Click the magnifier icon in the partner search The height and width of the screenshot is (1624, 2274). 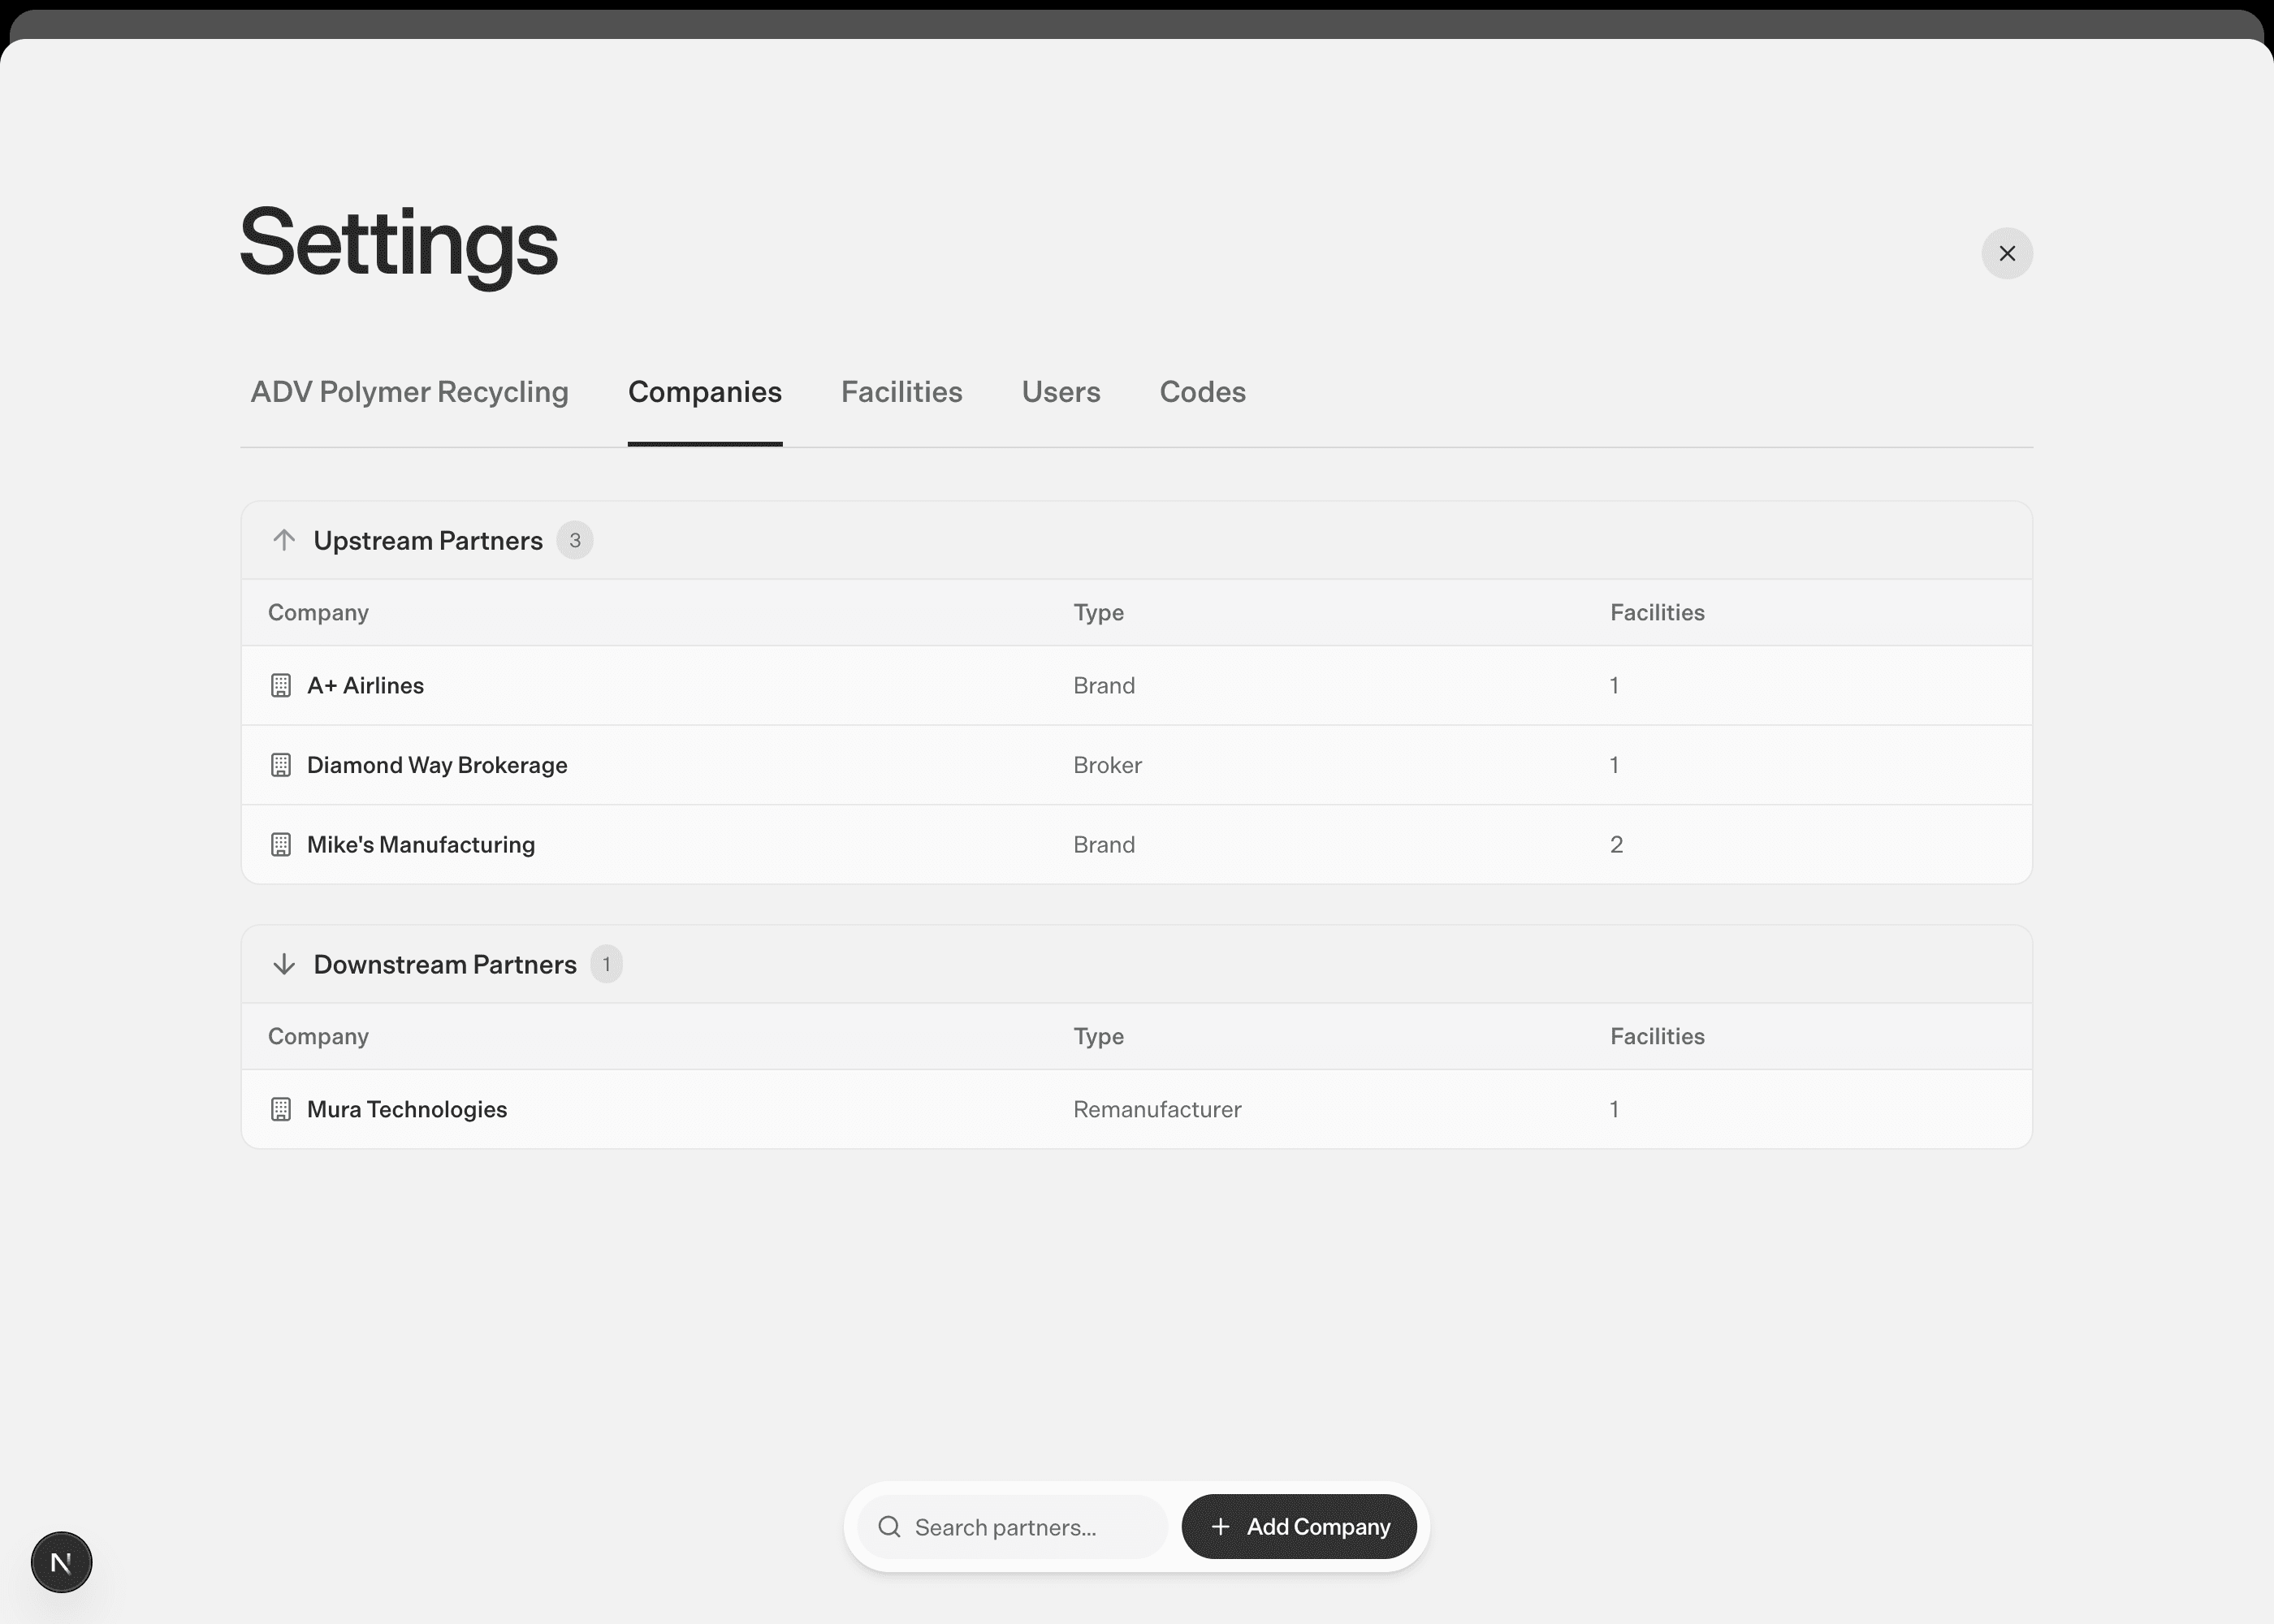889,1527
